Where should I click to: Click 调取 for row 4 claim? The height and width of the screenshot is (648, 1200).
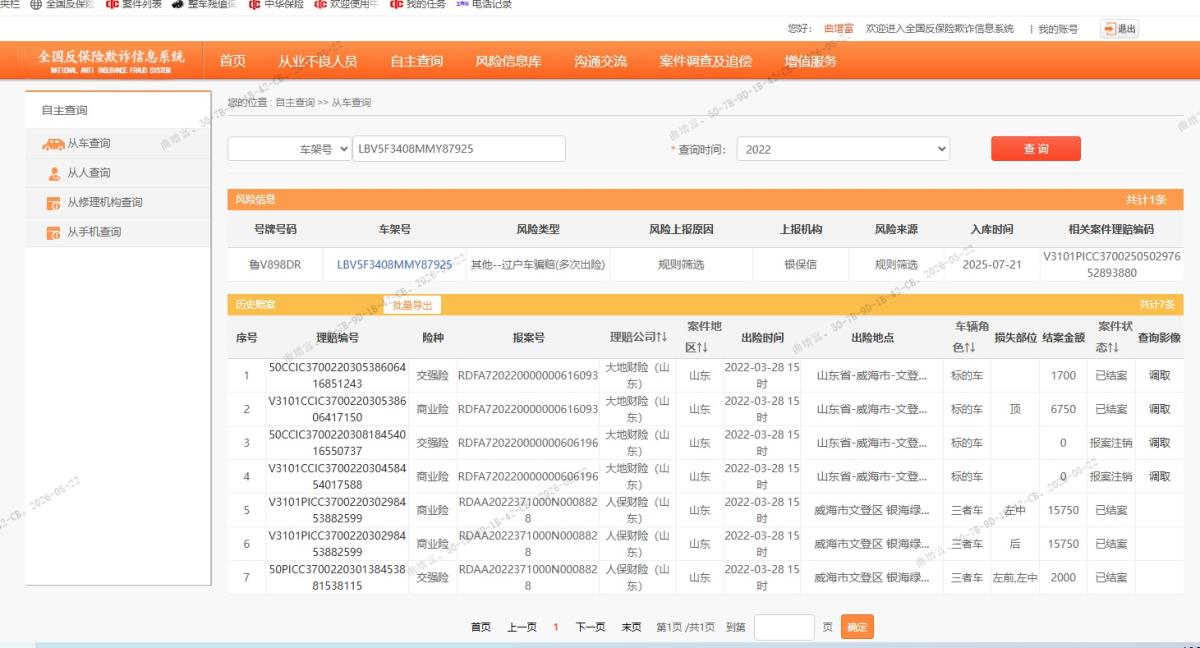coord(1159,477)
